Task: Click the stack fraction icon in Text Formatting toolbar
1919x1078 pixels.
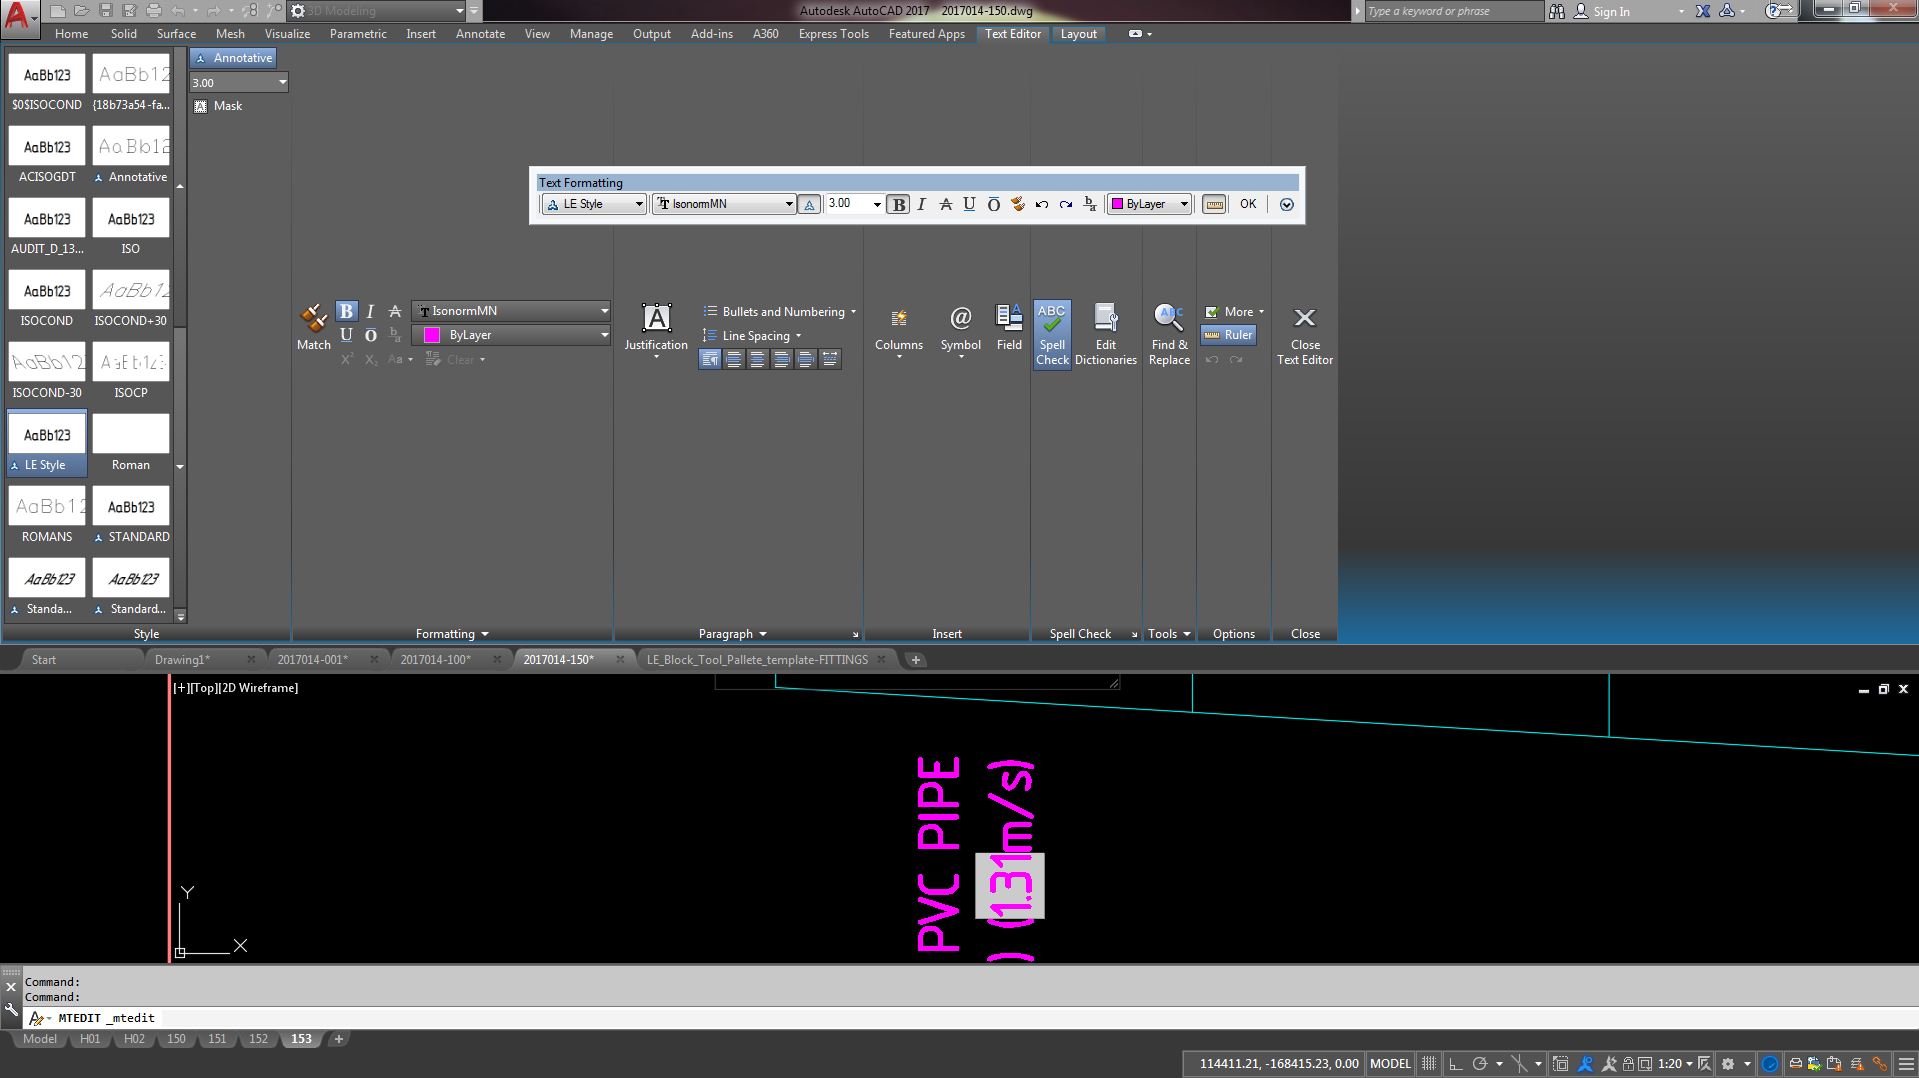Action: pyautogui.click(x=1090, y=204)
